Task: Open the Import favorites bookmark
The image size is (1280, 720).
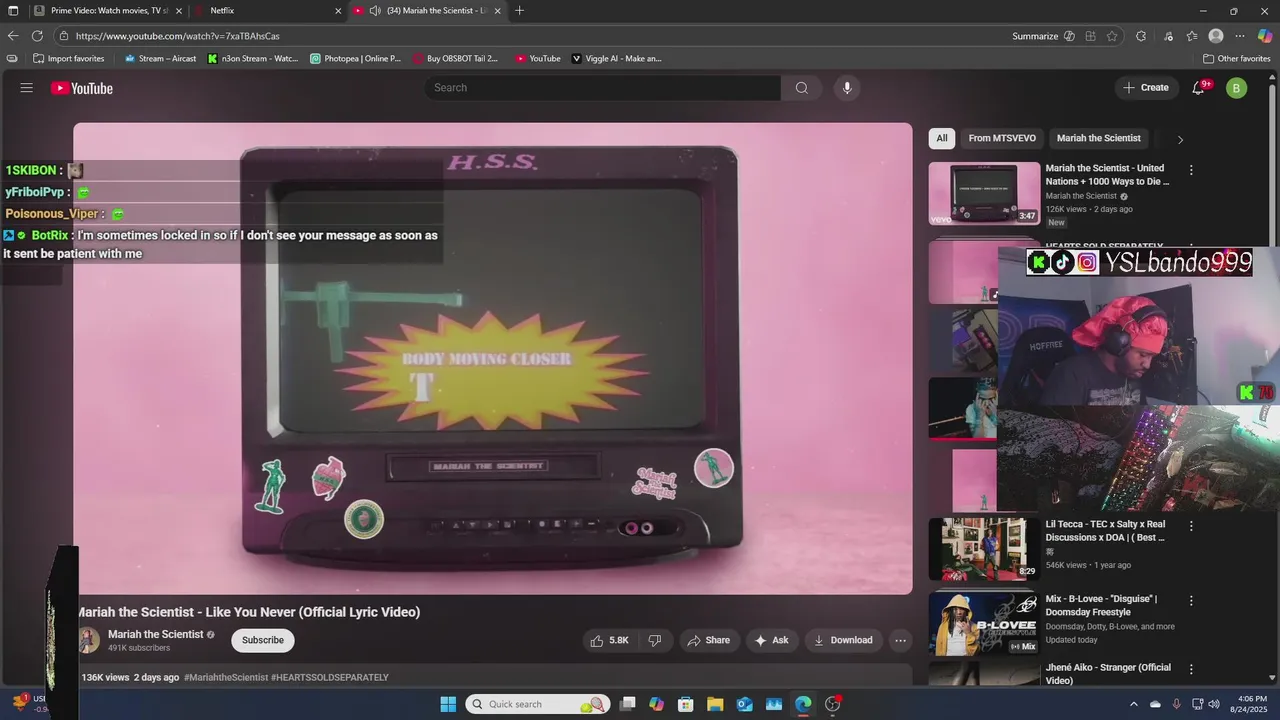Action: pos(68,59)
